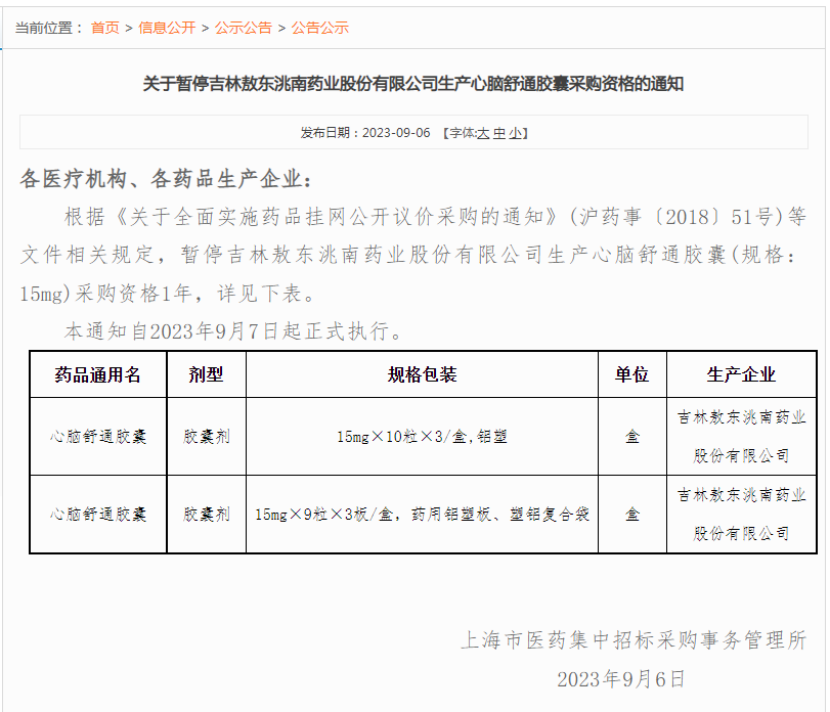Open the 首页 breadcrumb link
The width and height of the screenshot is (830, 712).
click(105, 28)
